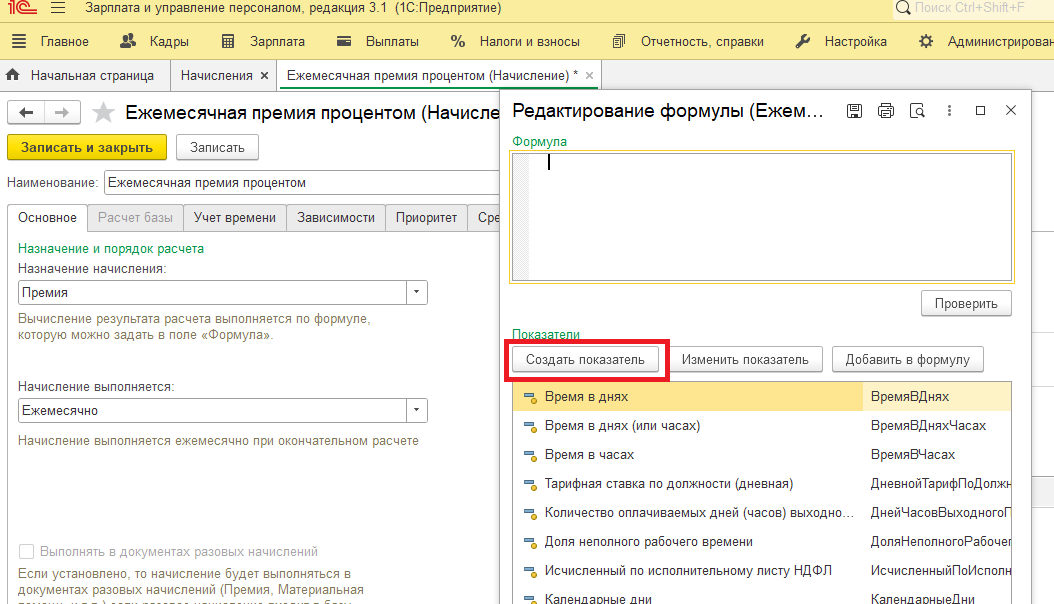The image size is (1054, 604).
Task: Select Доля неполного рабочего времени row
Action: coord(762,542)
